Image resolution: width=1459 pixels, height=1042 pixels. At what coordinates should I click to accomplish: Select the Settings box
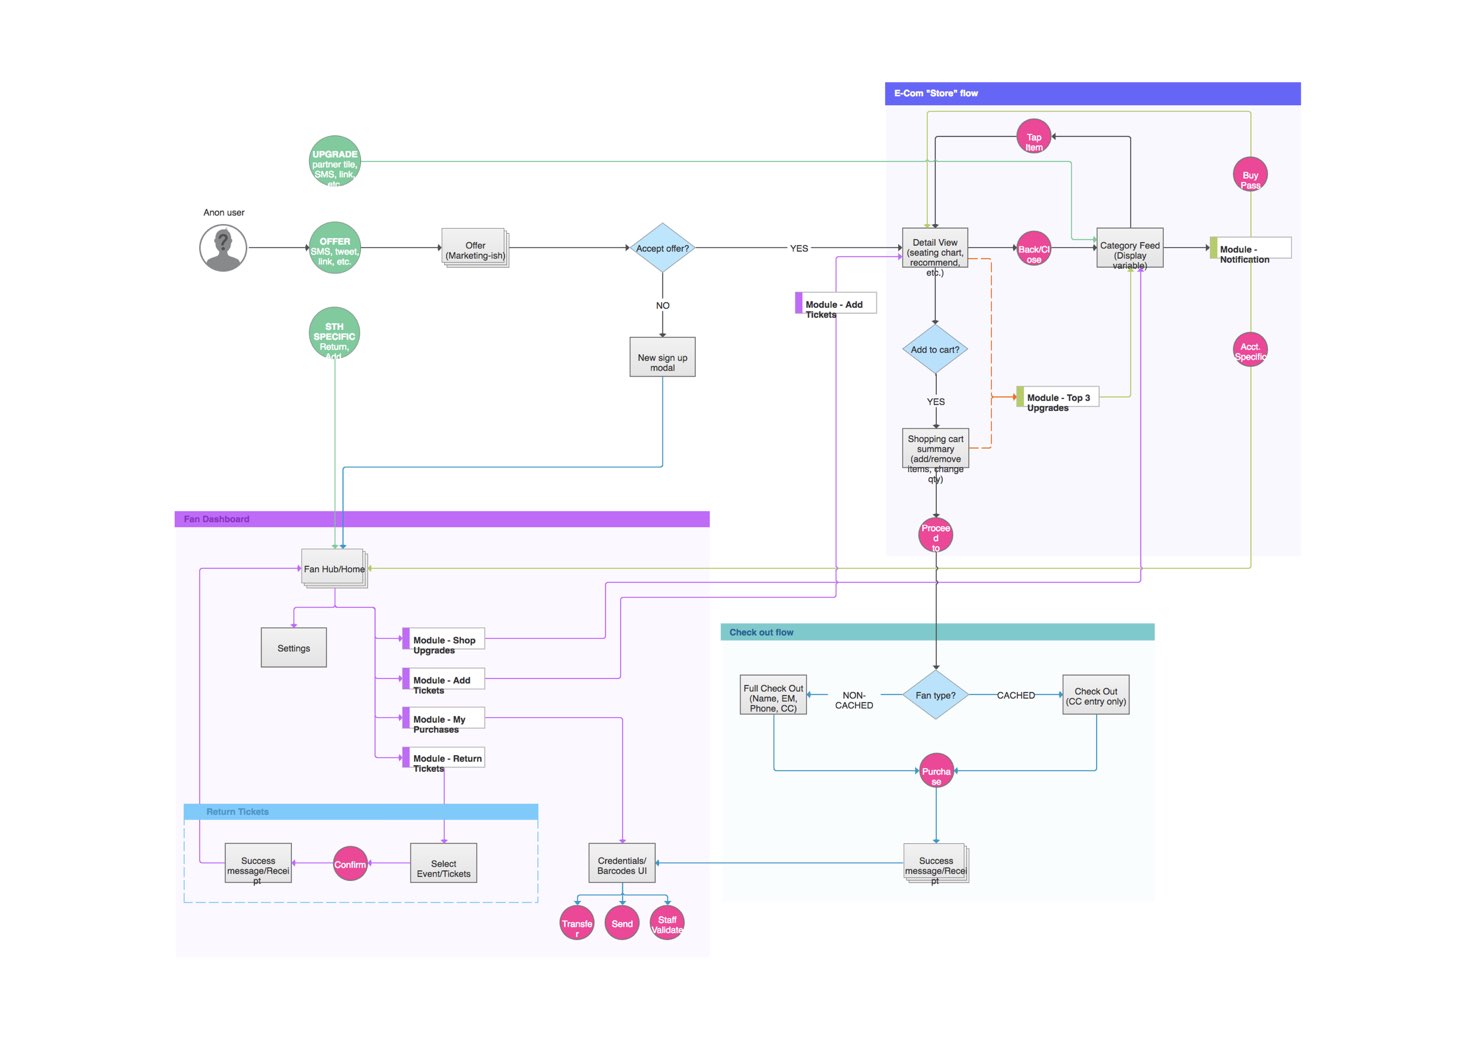pyautogui.click(x=293, y=648)
